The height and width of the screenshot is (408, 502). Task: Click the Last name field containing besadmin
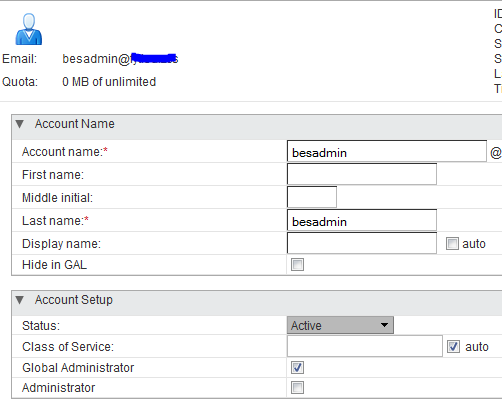[x=362, y=220]
